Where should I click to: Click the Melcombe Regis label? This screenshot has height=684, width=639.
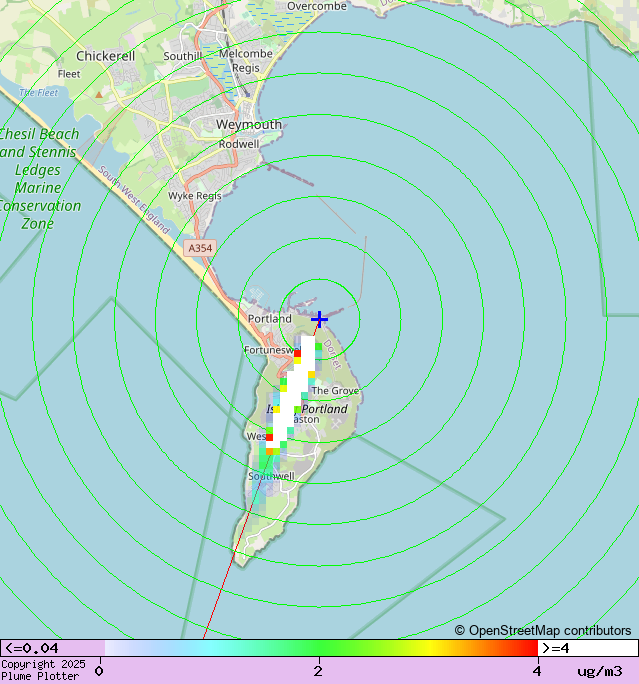tap(246, 61)
